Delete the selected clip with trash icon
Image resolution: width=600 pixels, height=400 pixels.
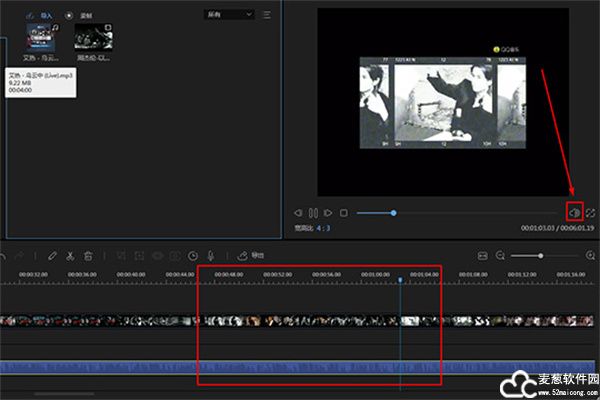88,256
